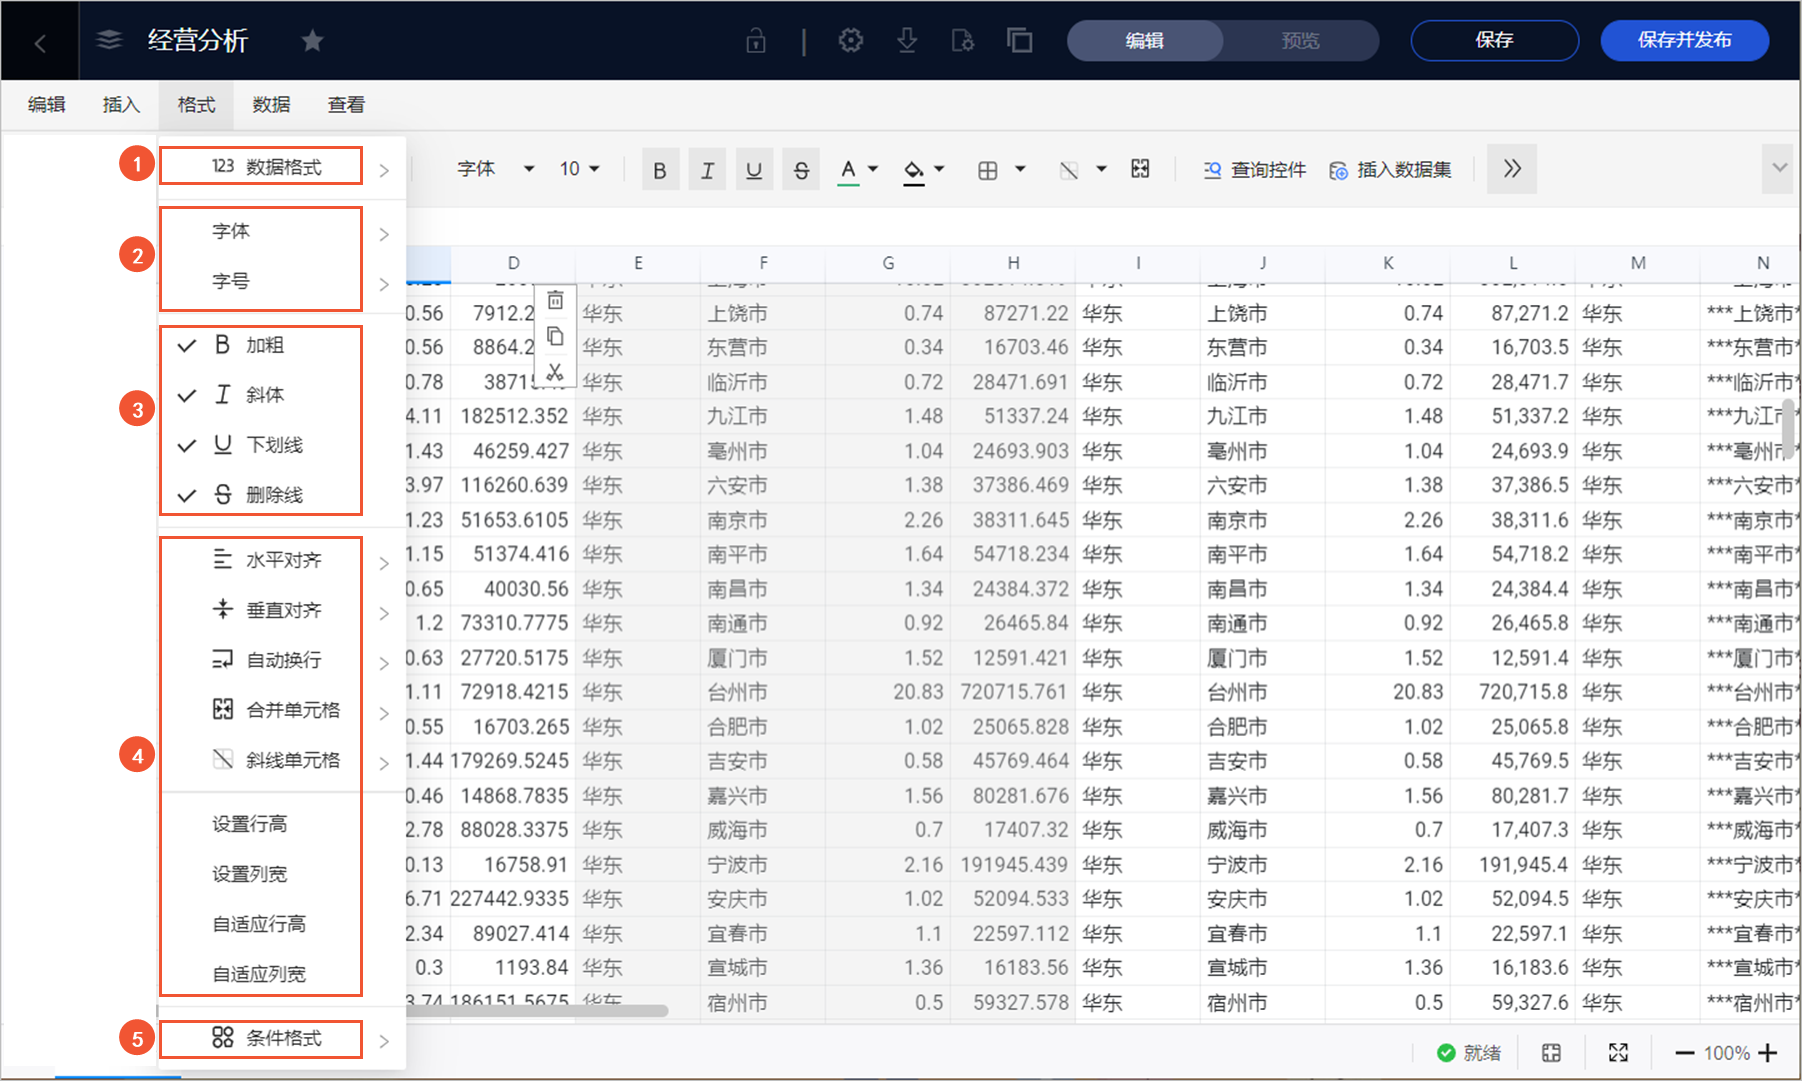Screen dimensions: 1802x1081
Task: Click the fullscreen expand icon in the status bar
Action: pyautogui.click(x=1618, y=1053)
